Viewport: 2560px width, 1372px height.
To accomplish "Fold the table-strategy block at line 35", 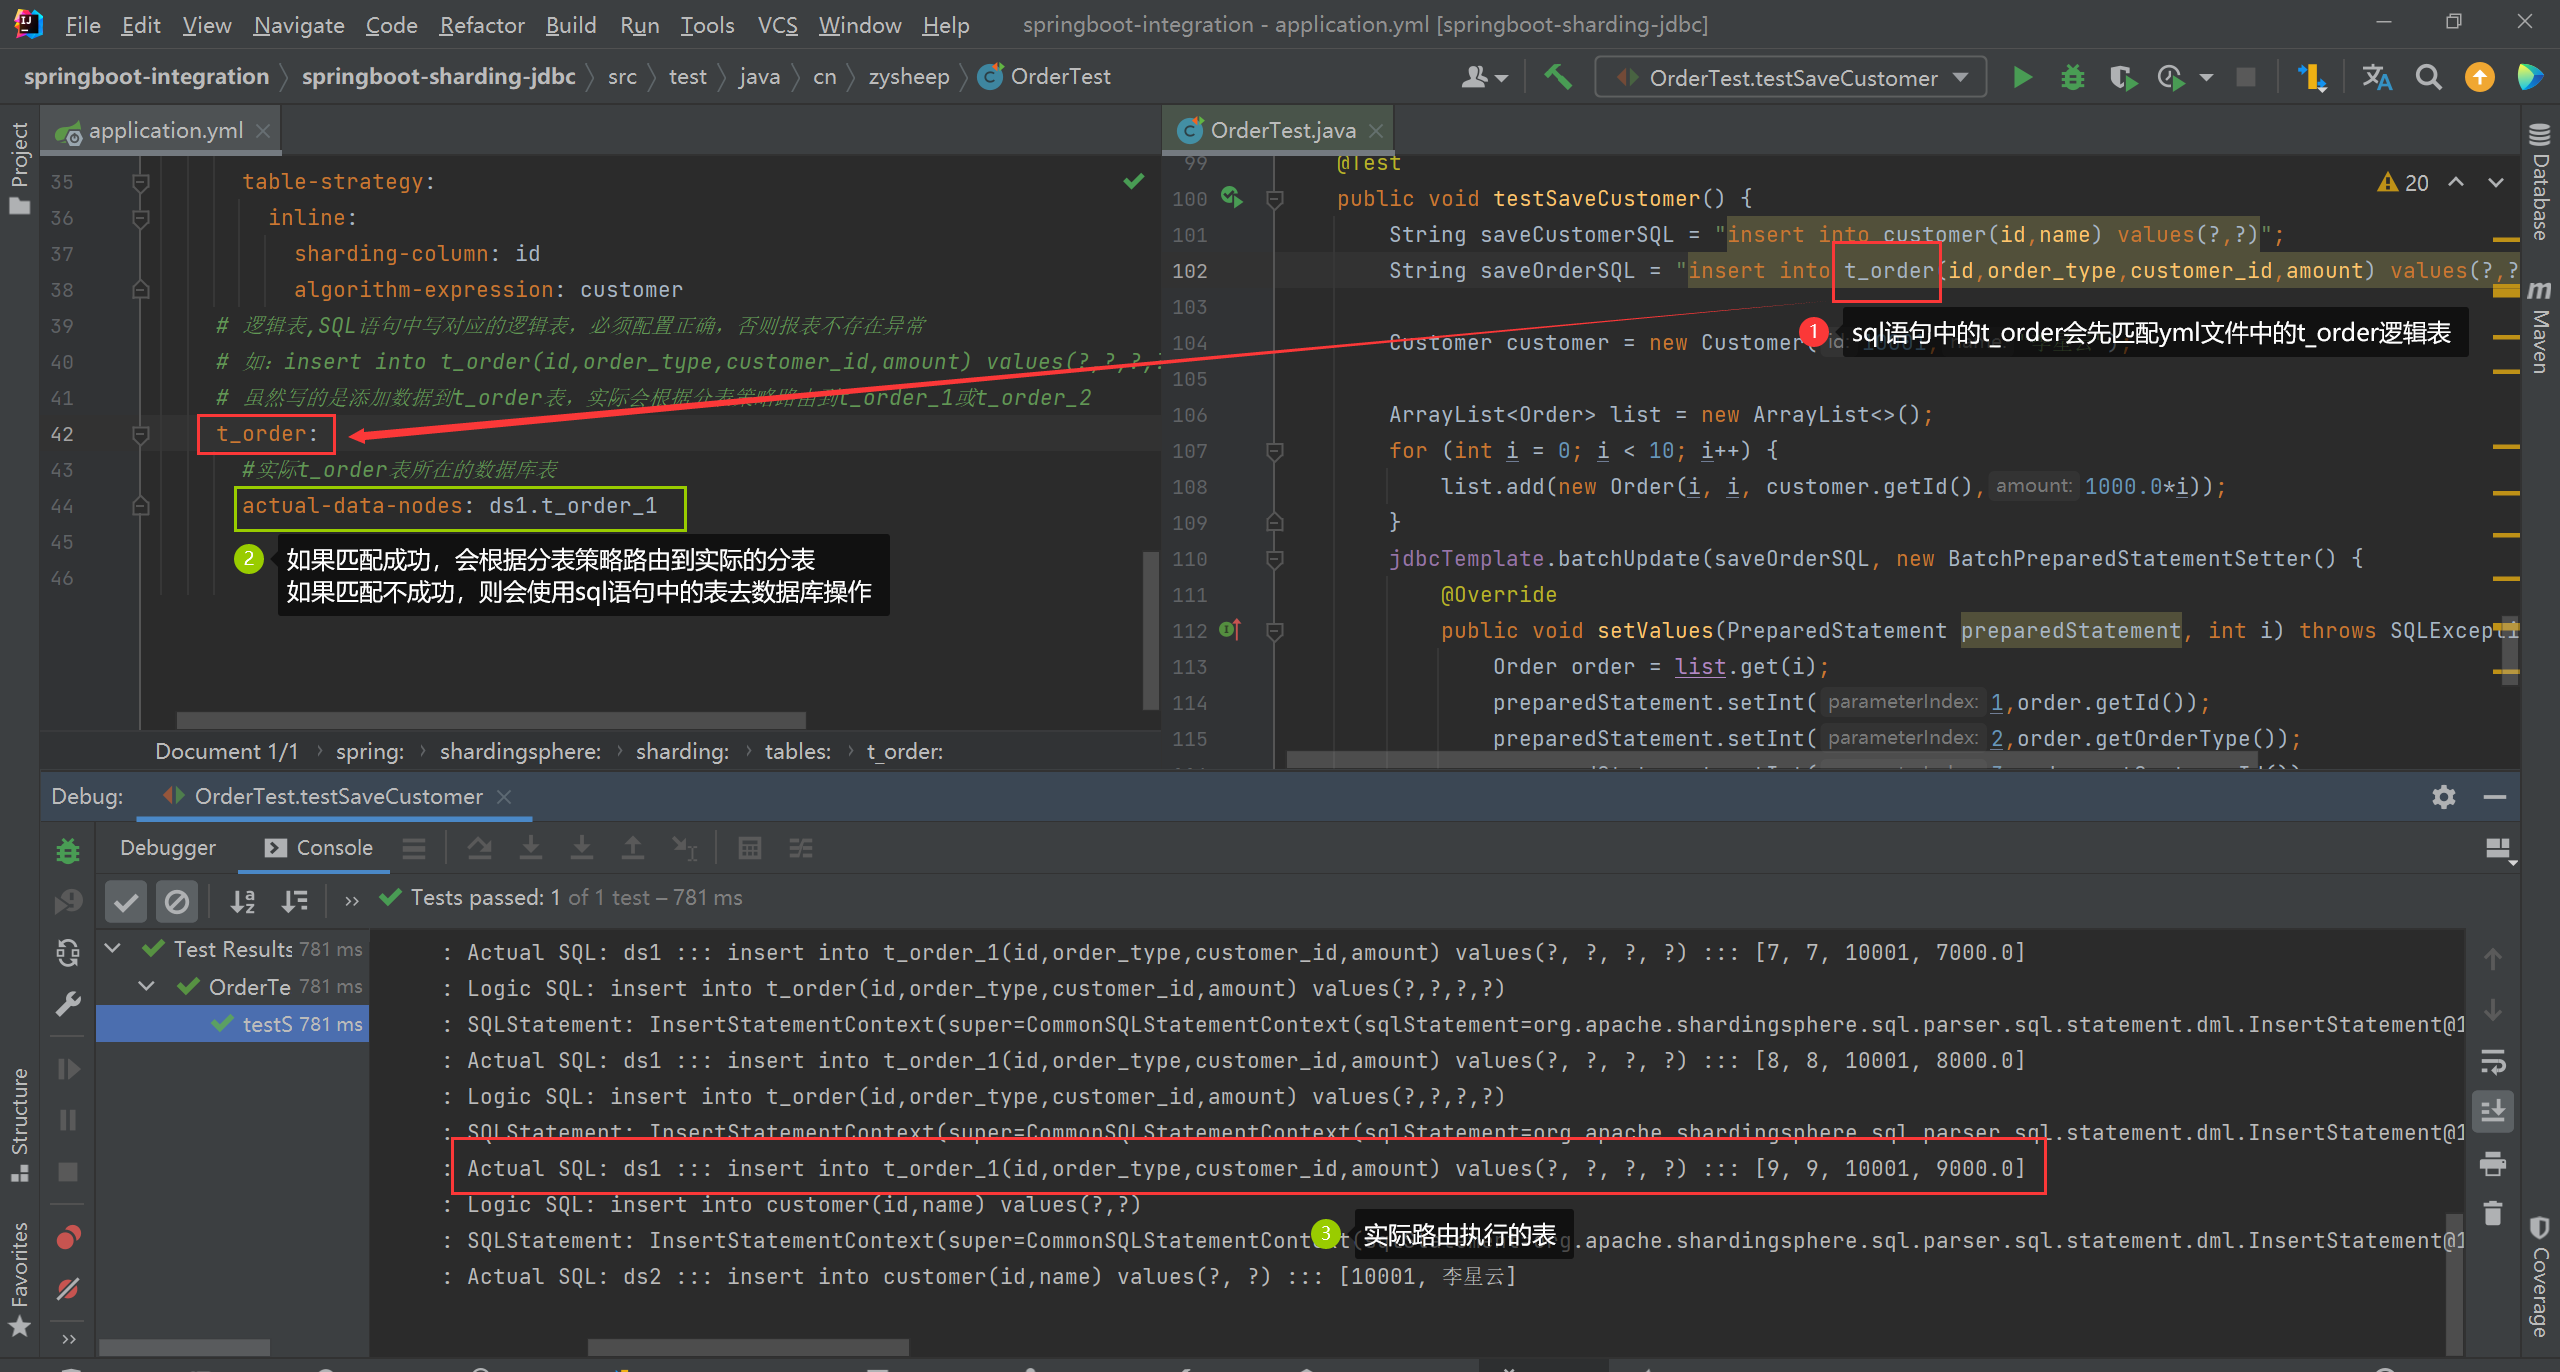I will pyautogui.click(x=141, y=182).
